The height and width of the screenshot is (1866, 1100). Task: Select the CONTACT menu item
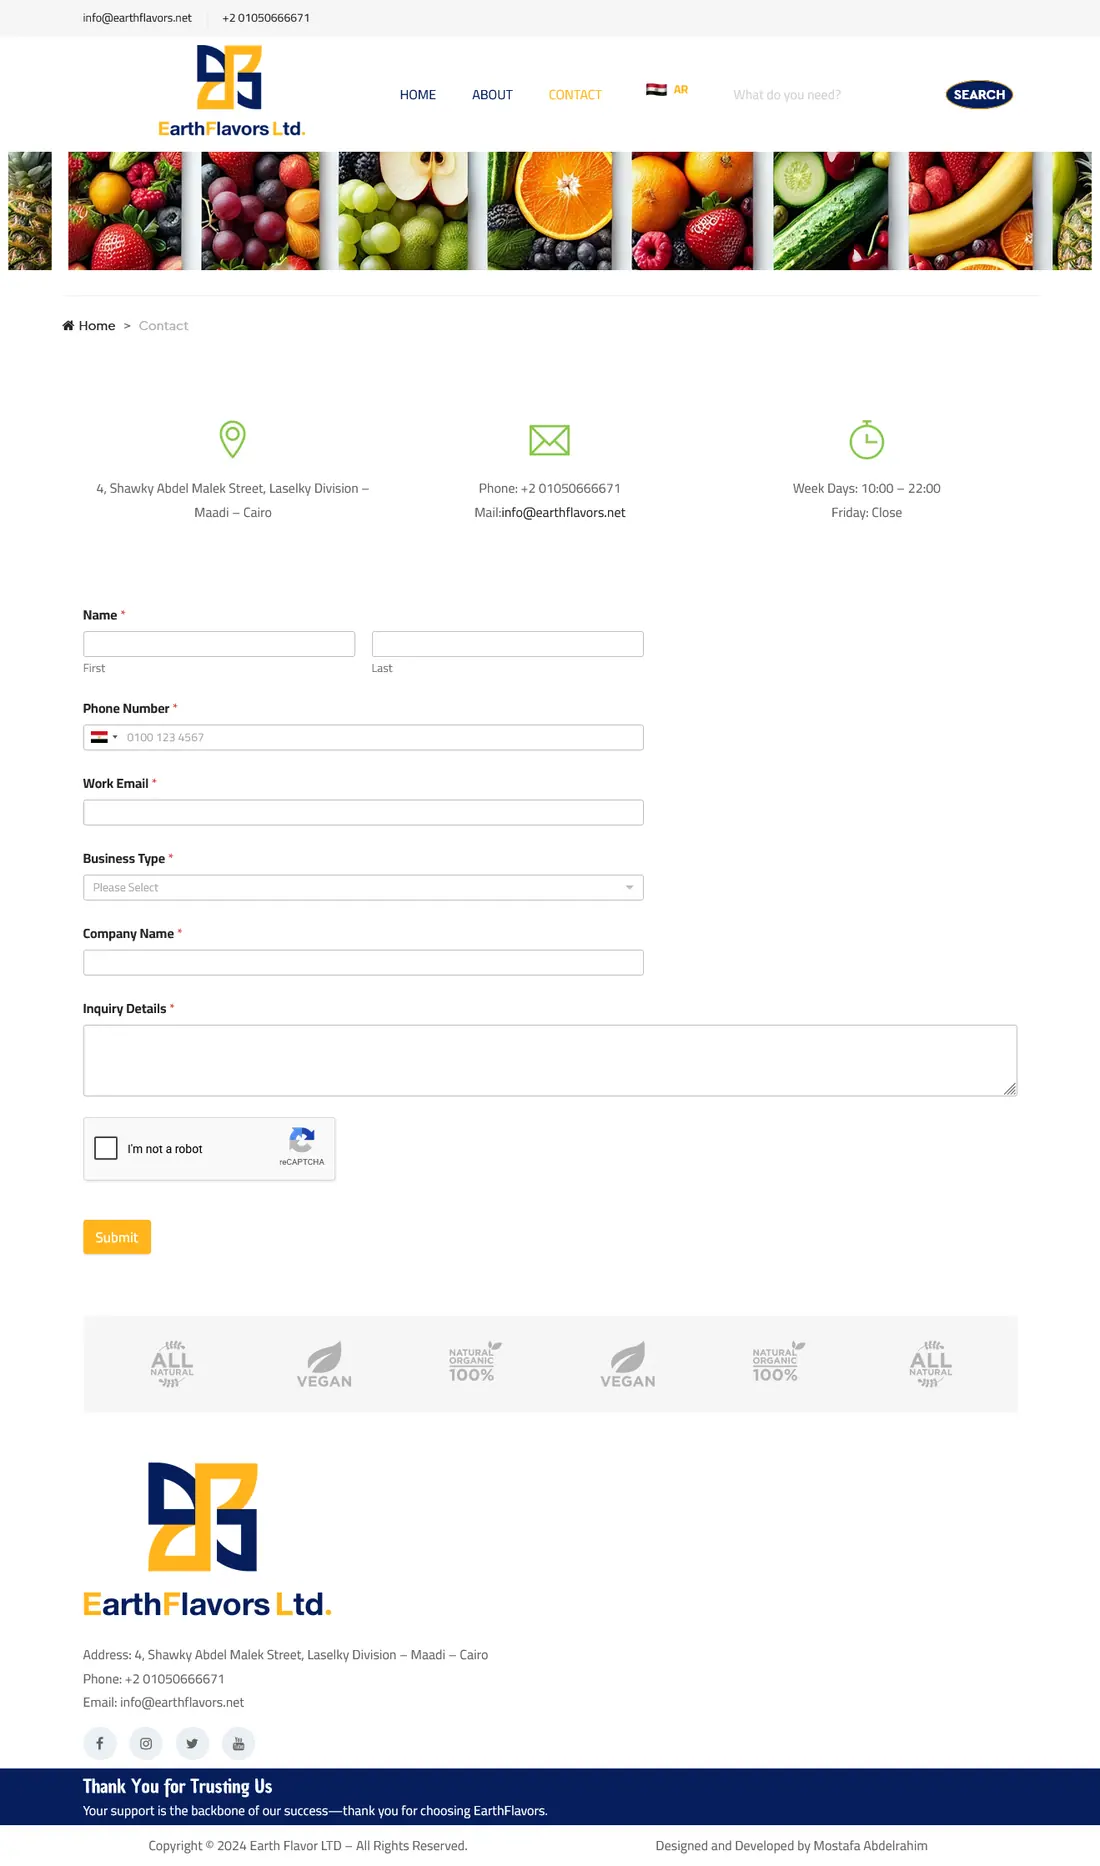[x=575, y=95]
